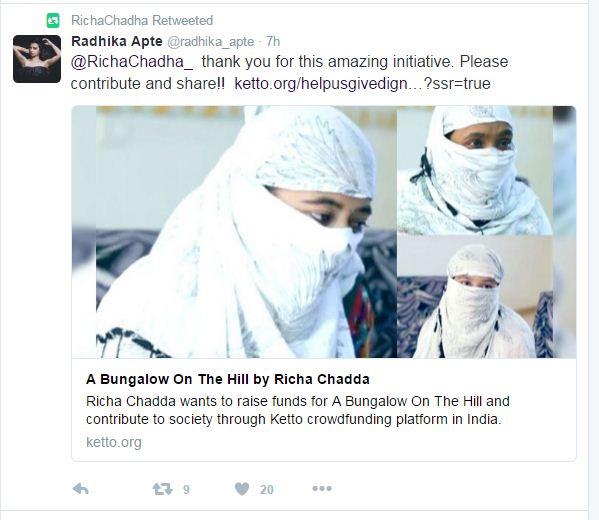Click the RichaChadha Retweeted label
This screenshot has width=599, height=520.
pyautogui.click(x=142, y=20)
